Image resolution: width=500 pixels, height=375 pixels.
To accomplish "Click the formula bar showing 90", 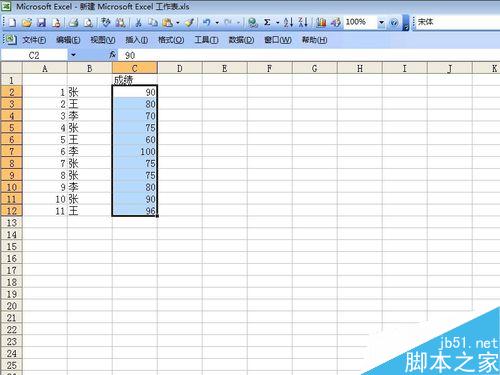I will (309, 55).
